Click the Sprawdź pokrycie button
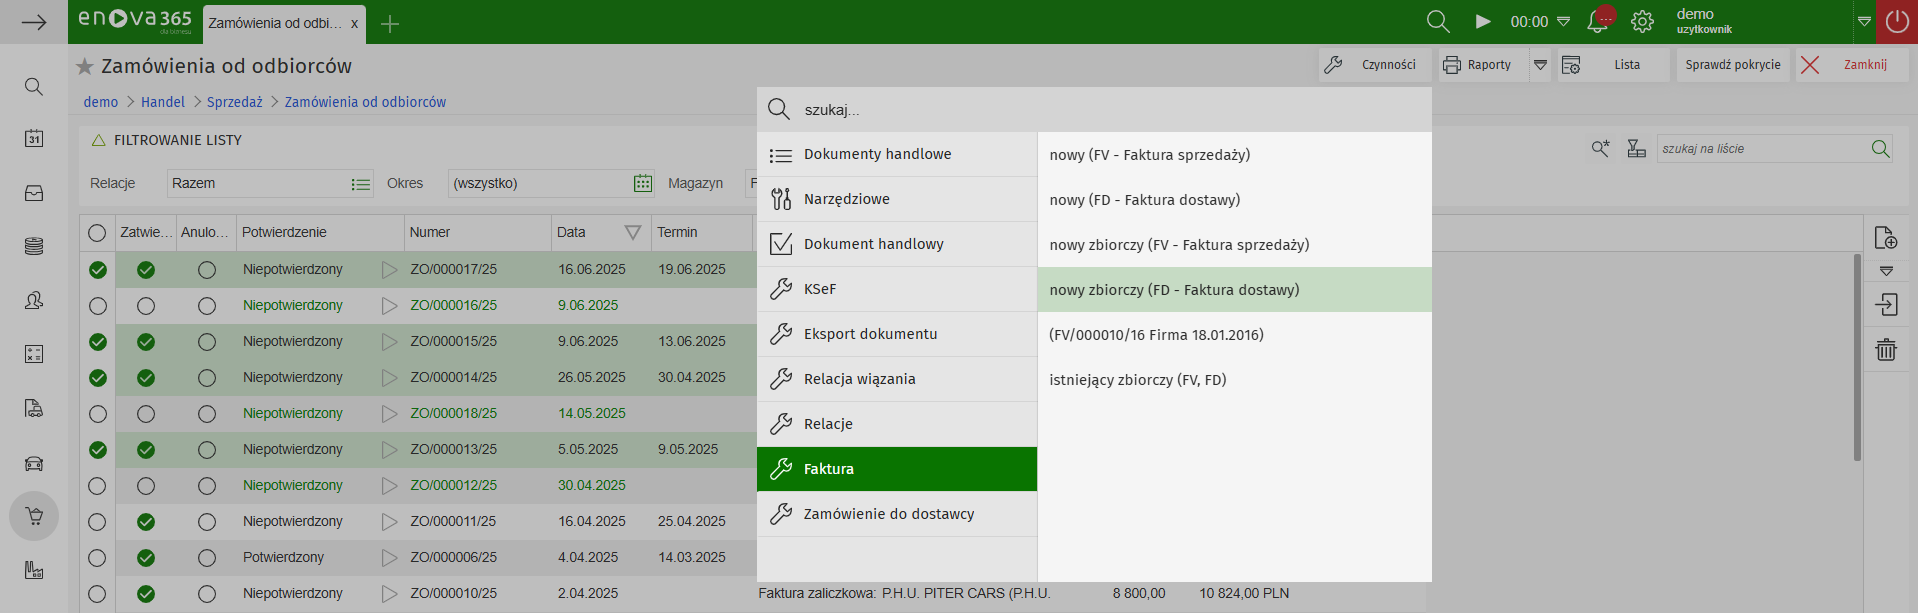Screen dimensions: 1918x613 click(1732, 65)
